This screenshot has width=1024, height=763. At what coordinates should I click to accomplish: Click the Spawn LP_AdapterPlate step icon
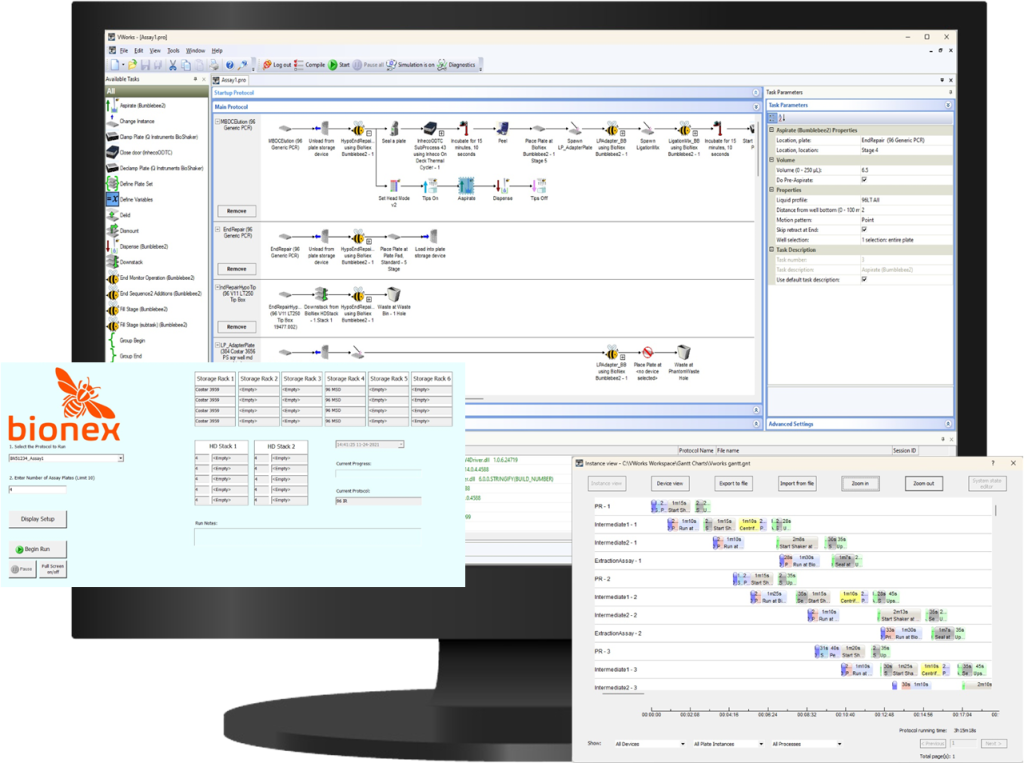[575, 128]
